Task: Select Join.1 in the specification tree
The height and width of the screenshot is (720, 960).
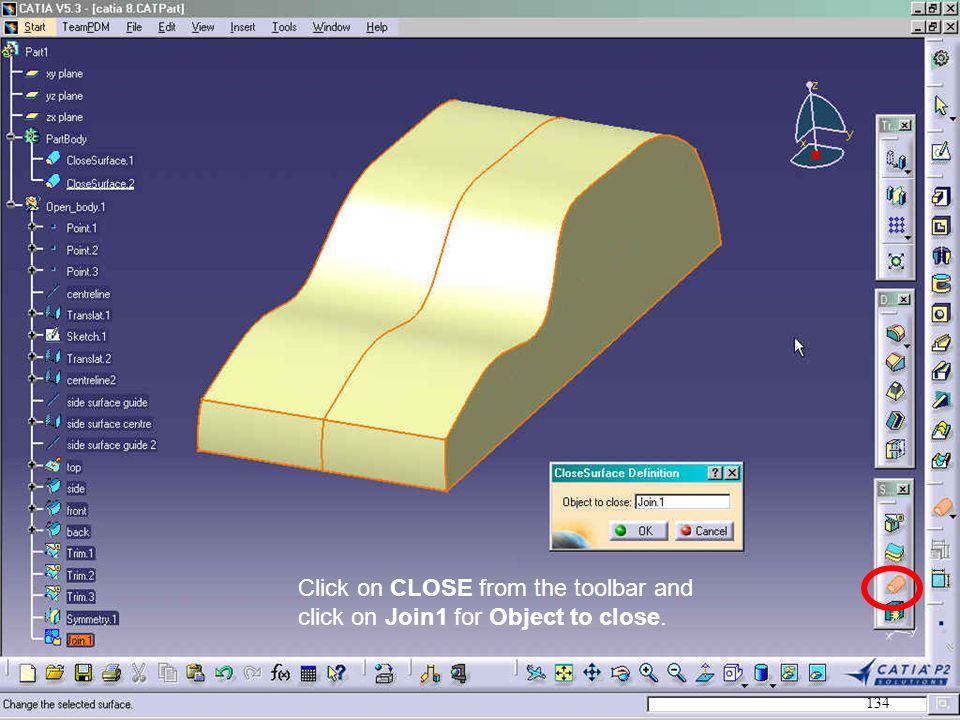Action: coord(80,640)
